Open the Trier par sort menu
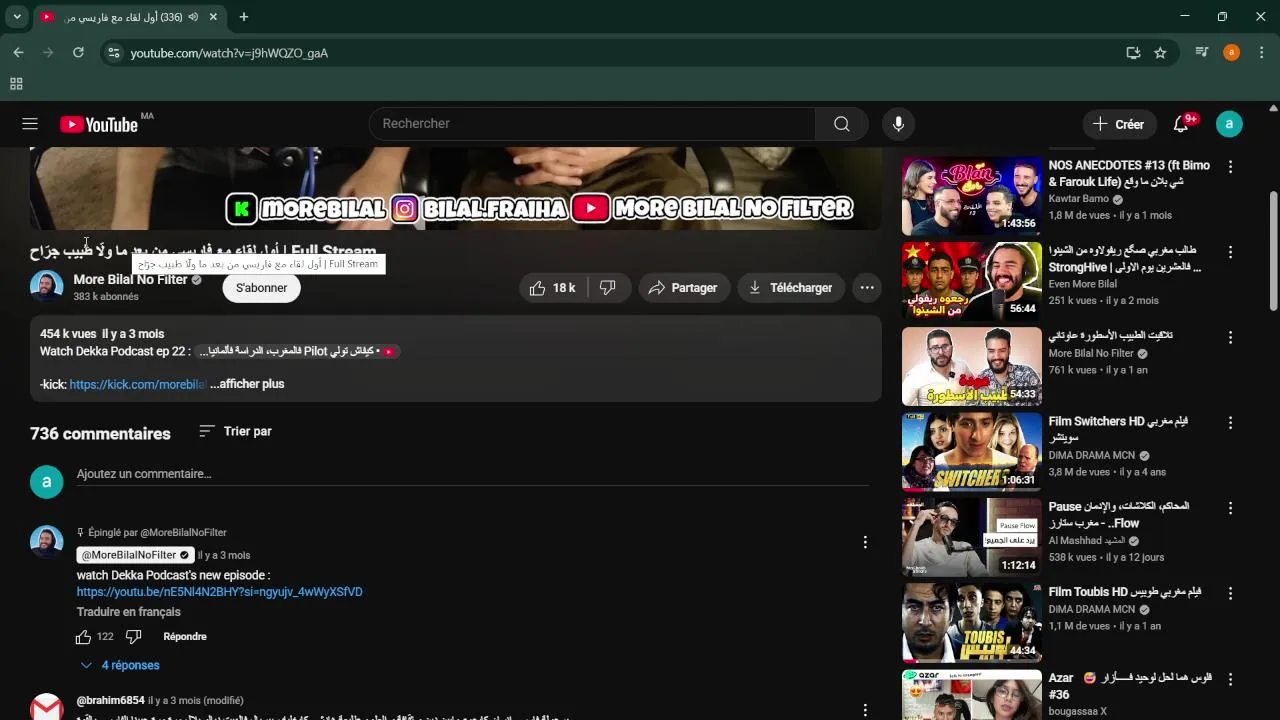Viewport: 1280px width, 720px height. point(235,432)
